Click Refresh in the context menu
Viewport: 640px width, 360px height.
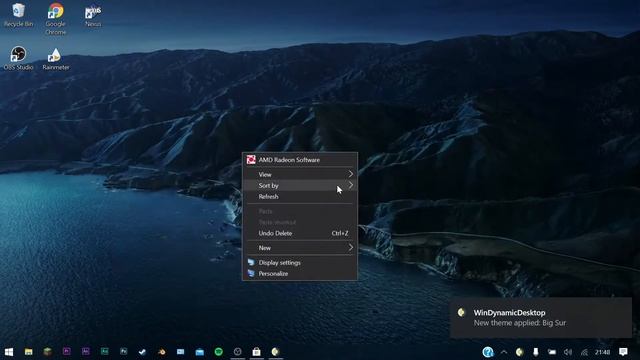(300, 196)
